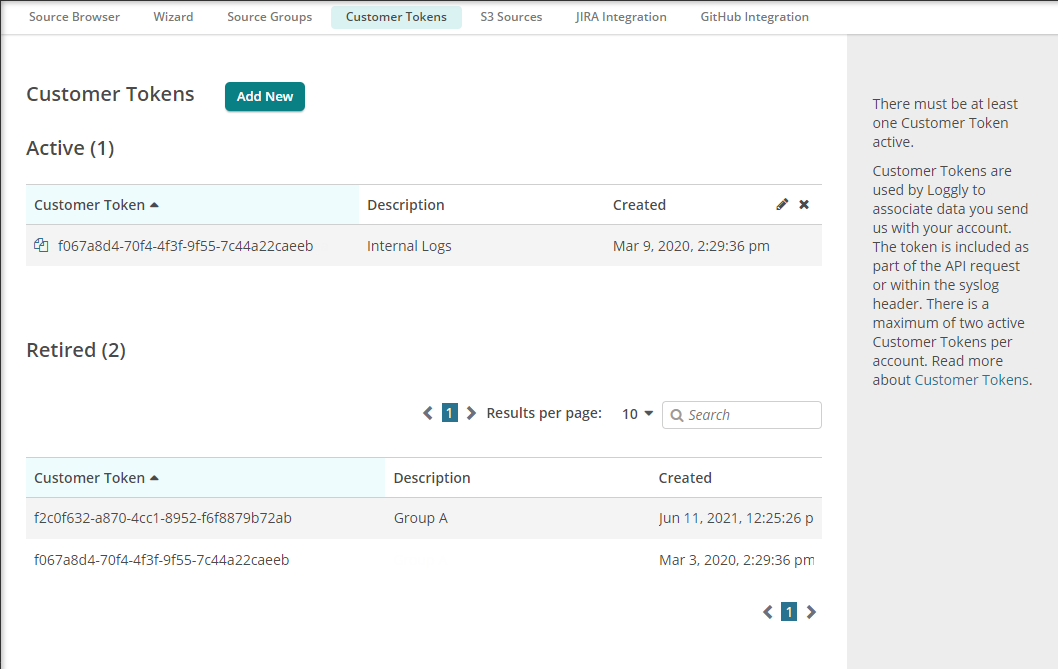Viewport: 1058px width, 669px height.
Task: Click the Add New button
Action: pyautogui.click(x=265, y=97)
